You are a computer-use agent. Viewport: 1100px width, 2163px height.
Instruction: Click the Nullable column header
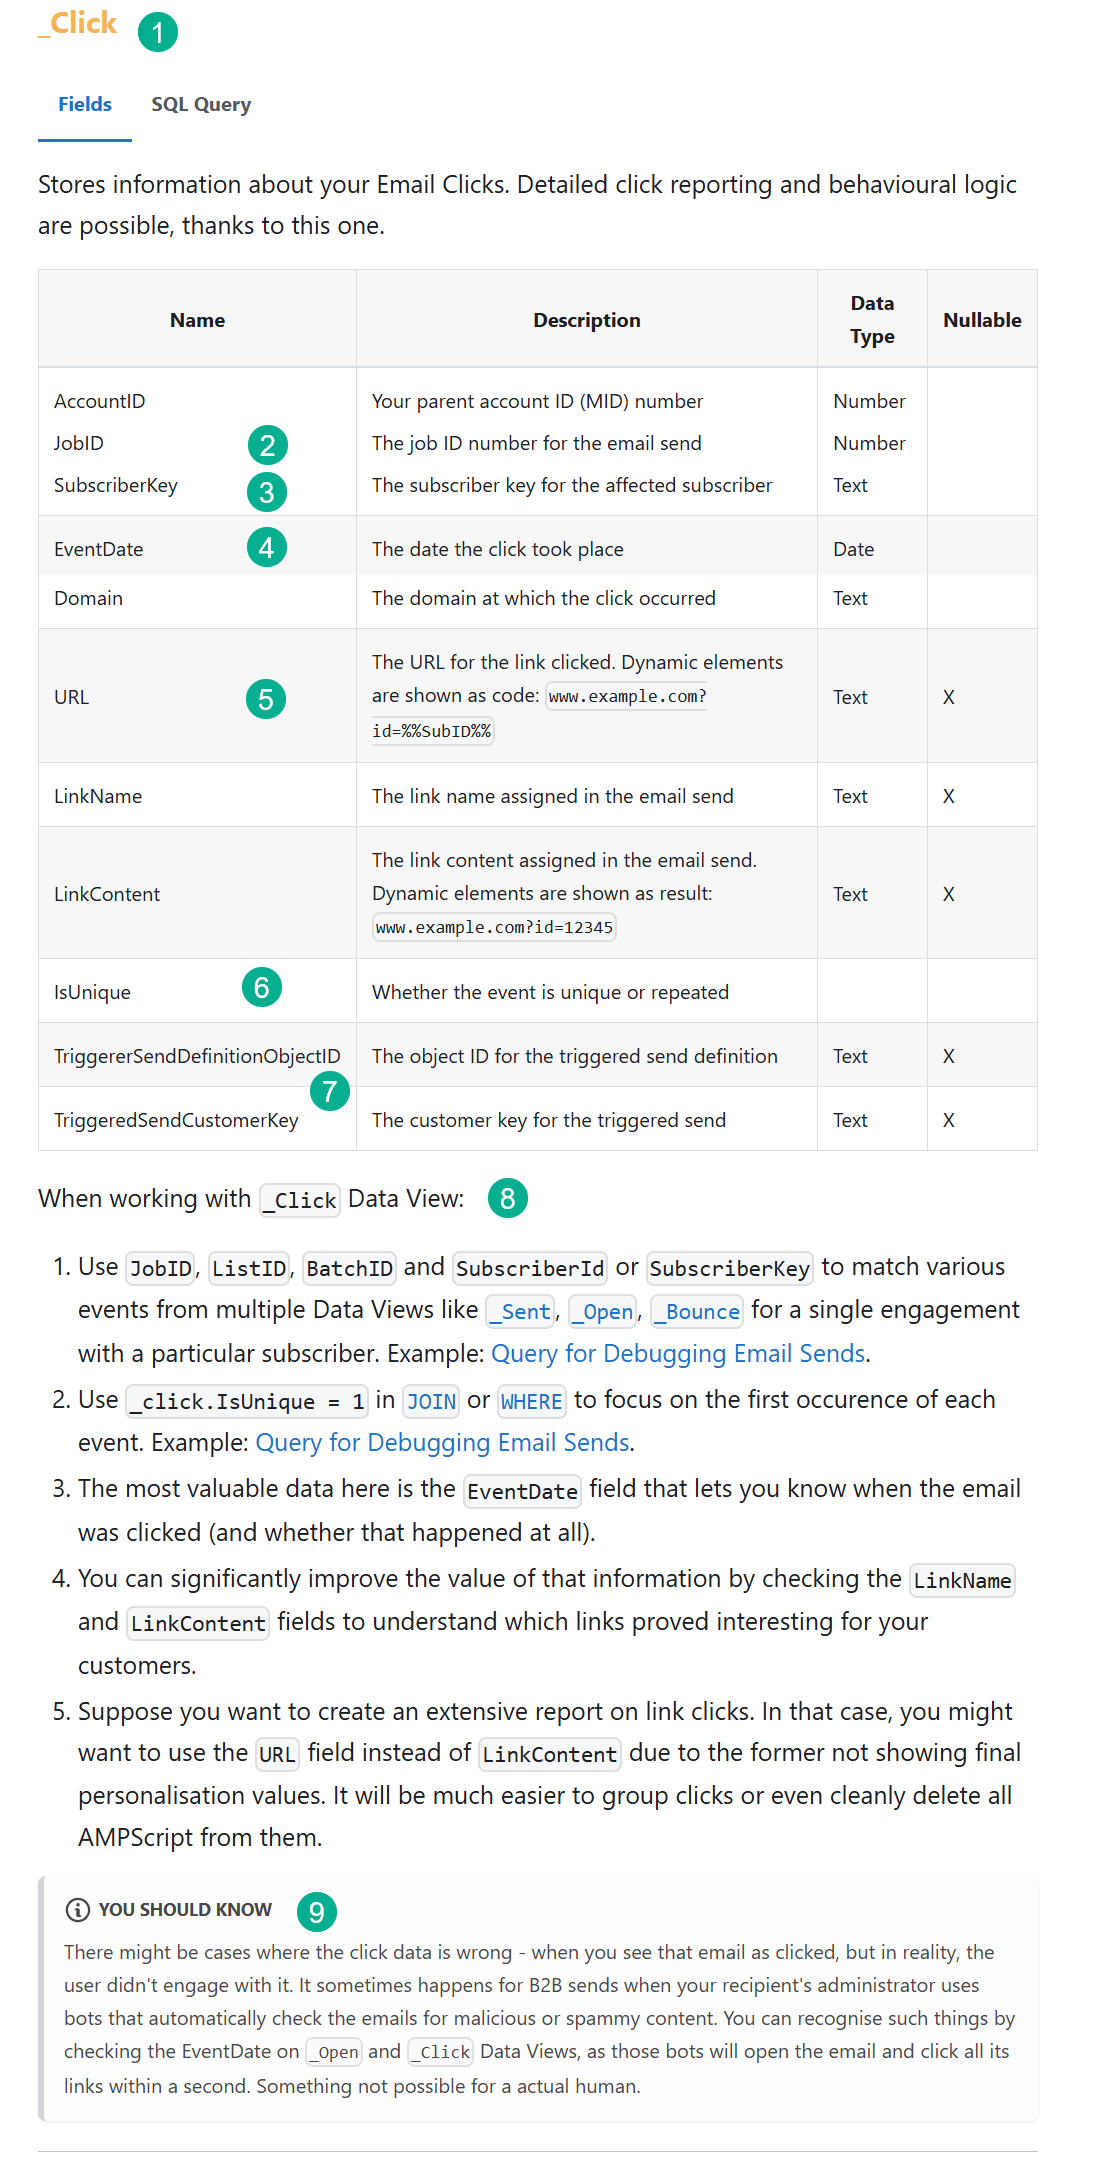point(982,319)
